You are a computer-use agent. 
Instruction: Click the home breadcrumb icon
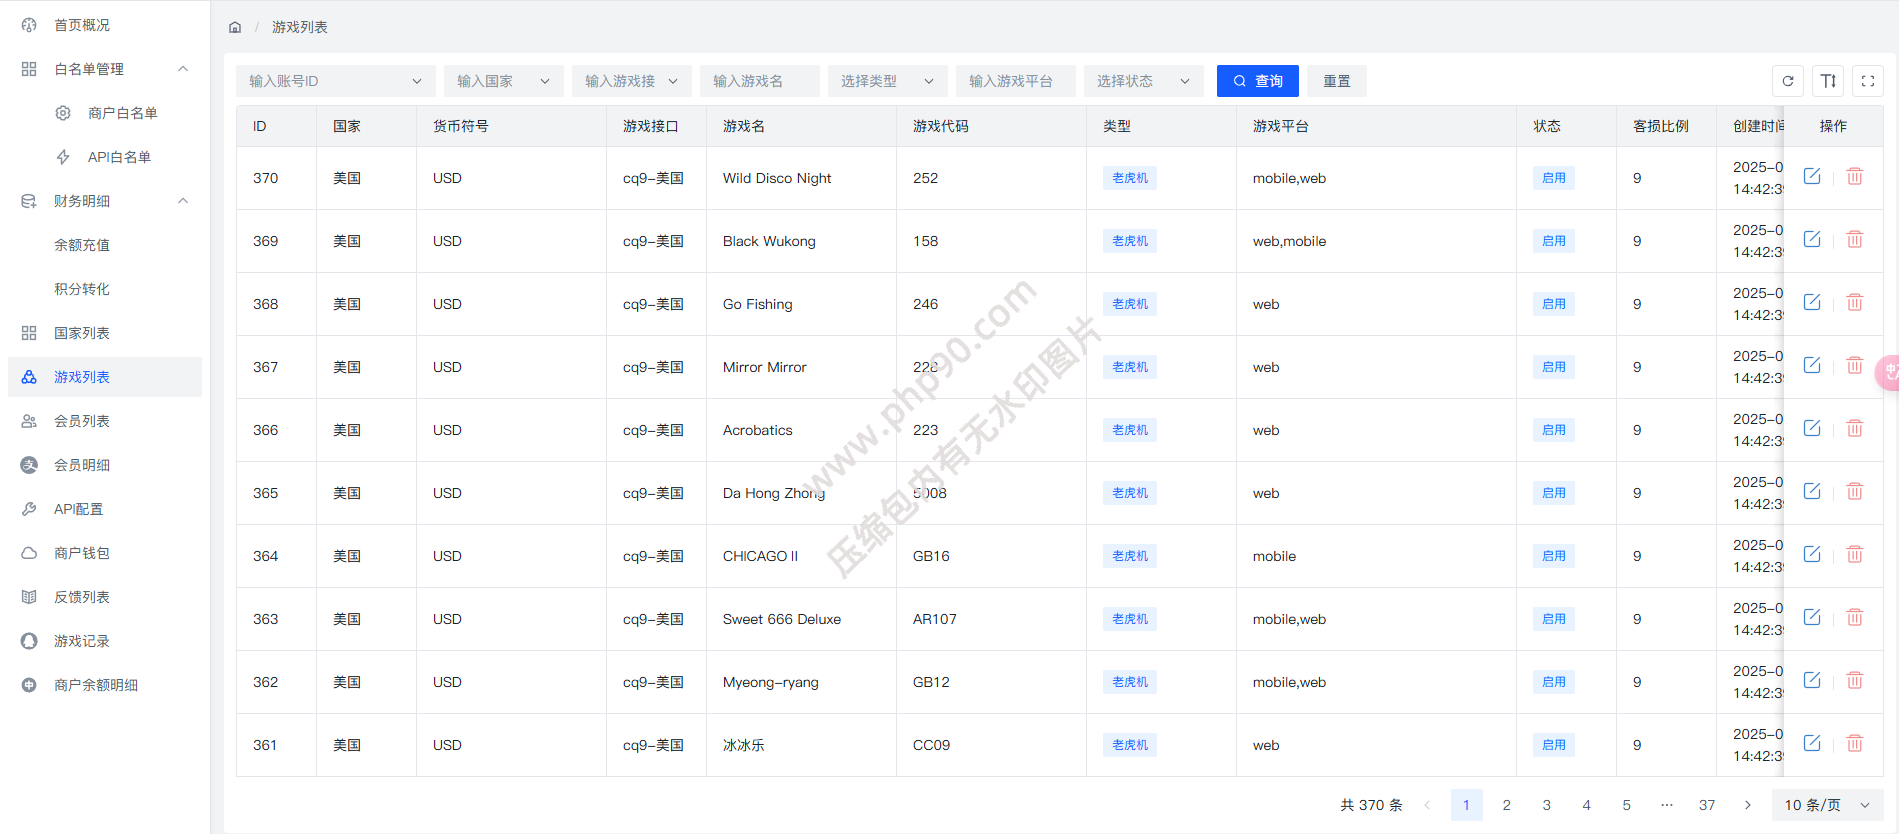tap(235, 27)
